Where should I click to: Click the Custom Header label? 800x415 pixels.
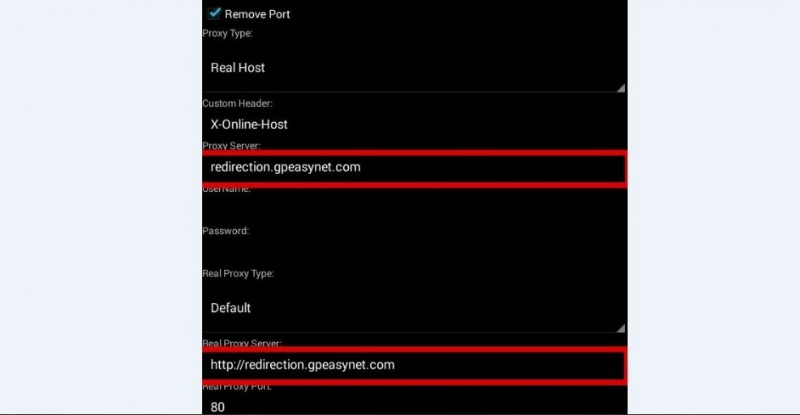tap(237, 103)
